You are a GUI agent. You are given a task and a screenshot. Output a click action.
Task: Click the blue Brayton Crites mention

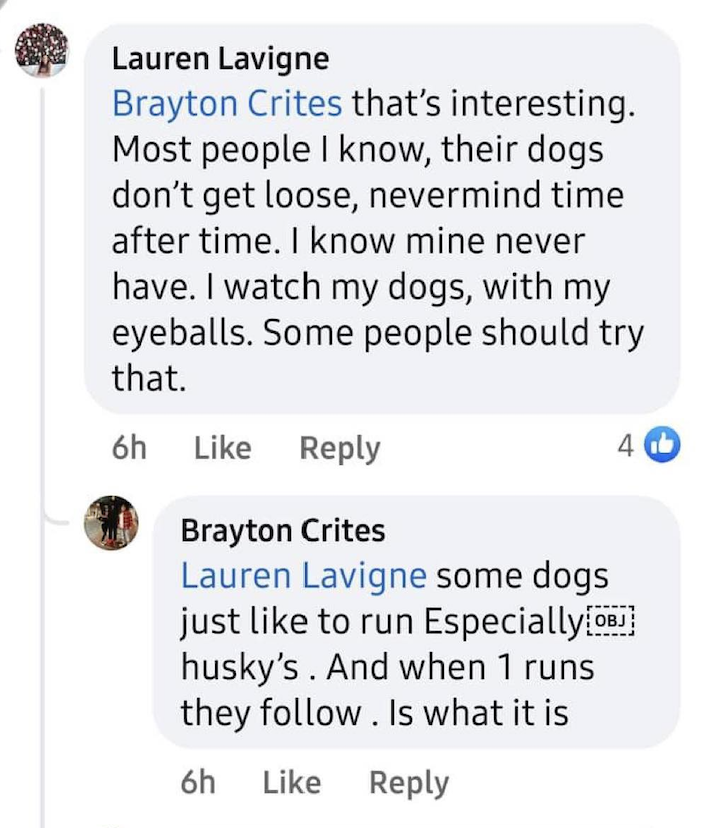(x=227, y=103)
